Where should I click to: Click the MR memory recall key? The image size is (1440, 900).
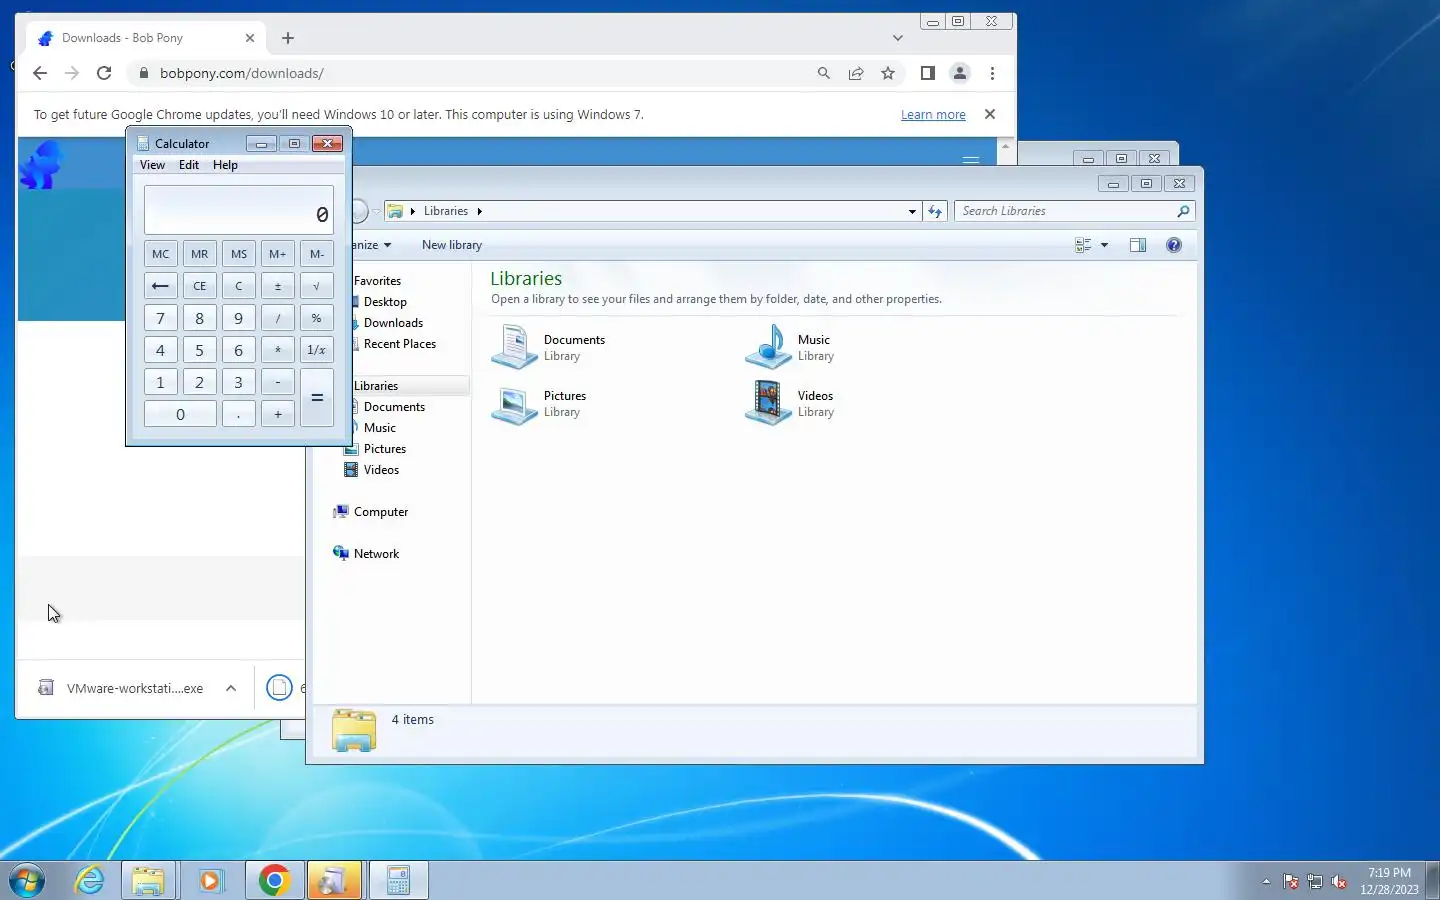click(x=199, y=254)
